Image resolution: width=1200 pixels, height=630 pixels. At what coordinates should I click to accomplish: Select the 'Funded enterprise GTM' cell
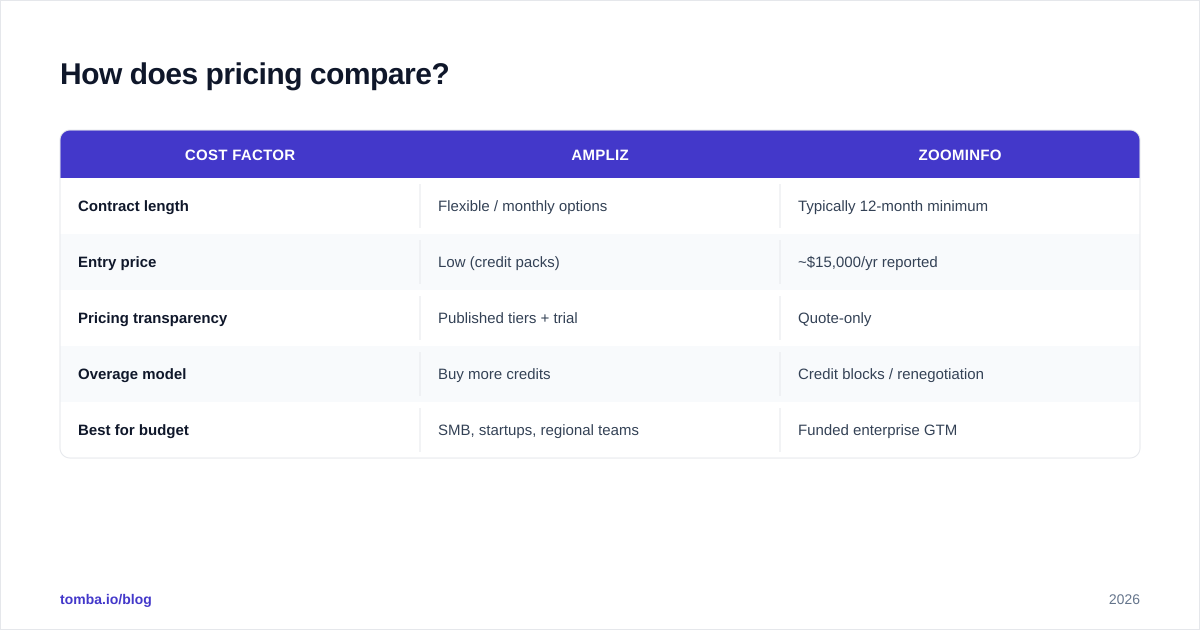pyautogui.click(x=960, y=430)
